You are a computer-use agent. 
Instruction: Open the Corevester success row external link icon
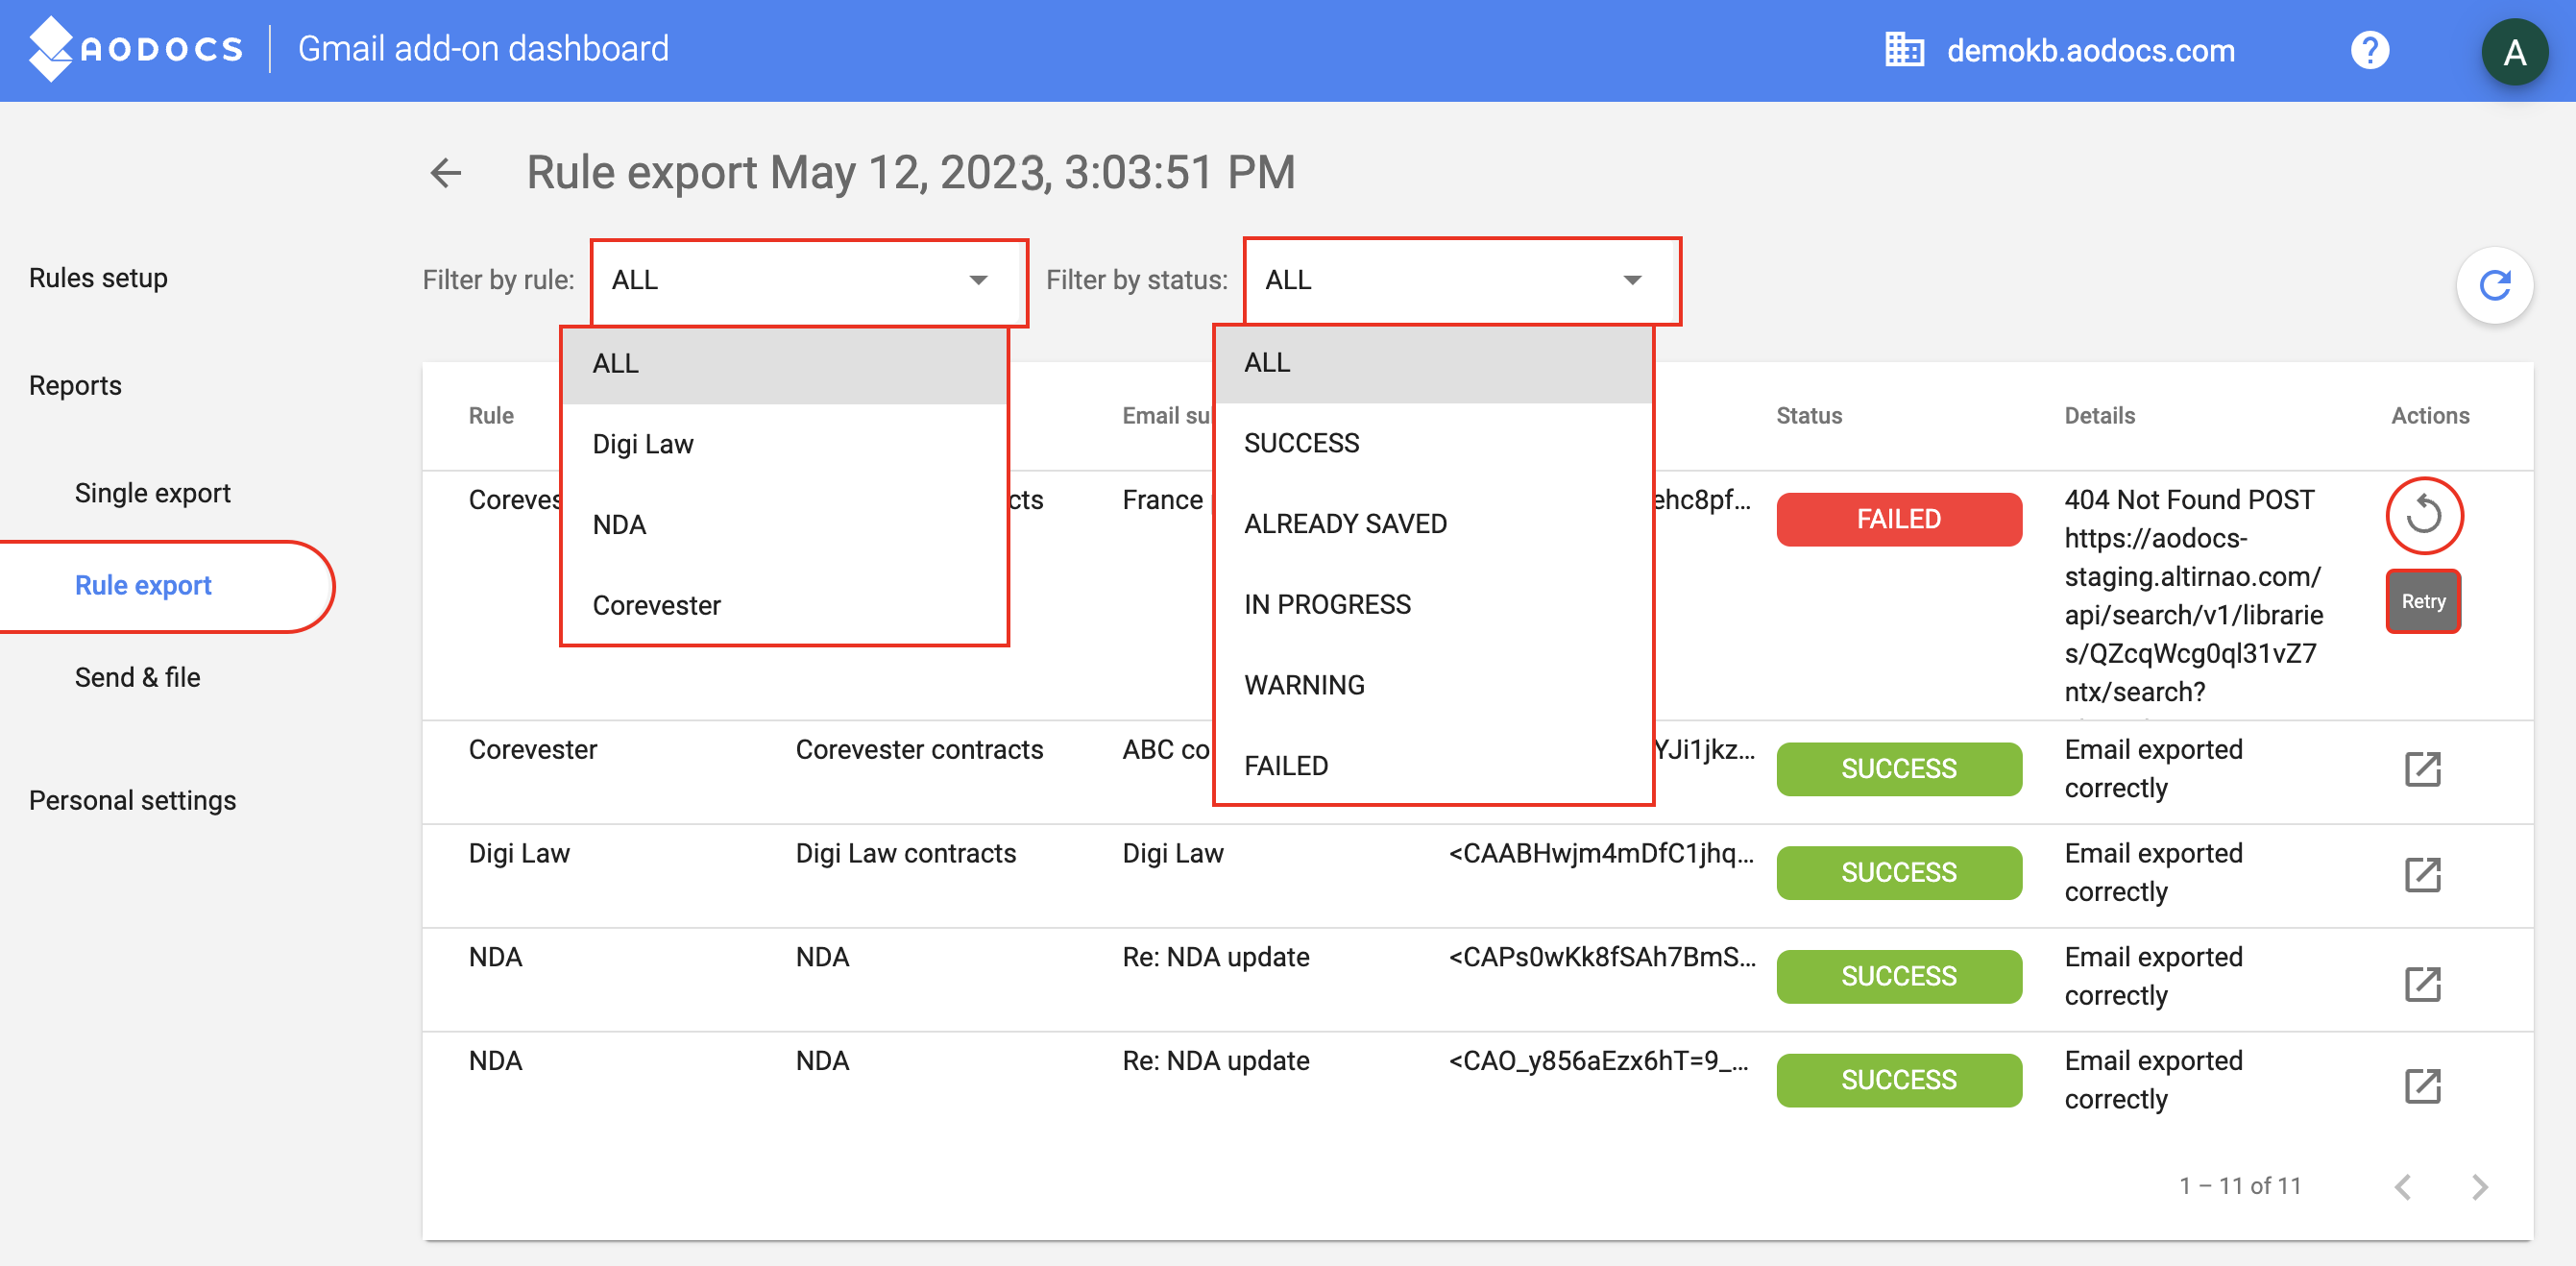2424,769
